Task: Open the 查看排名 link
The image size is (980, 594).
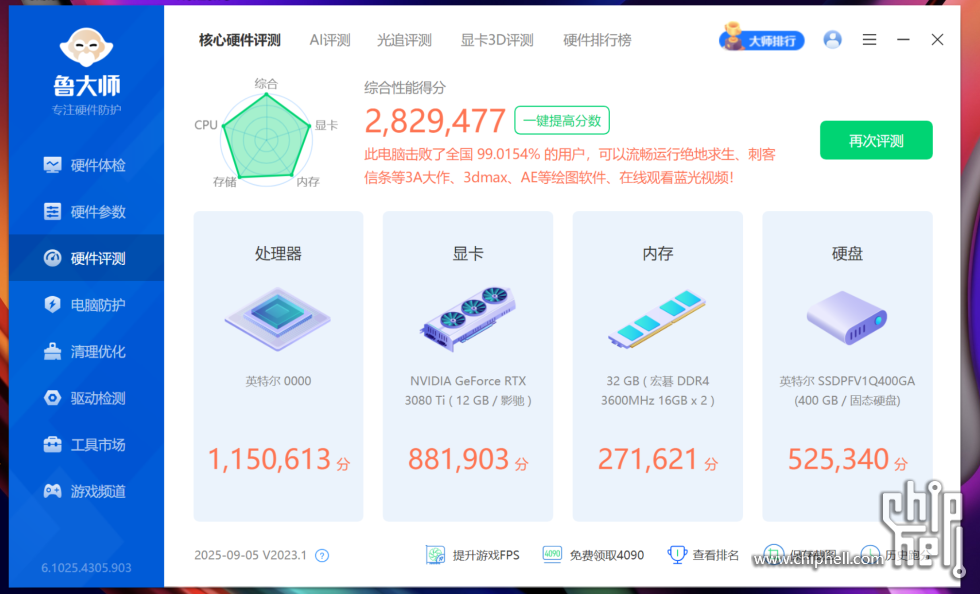Action: coord(716,555)
